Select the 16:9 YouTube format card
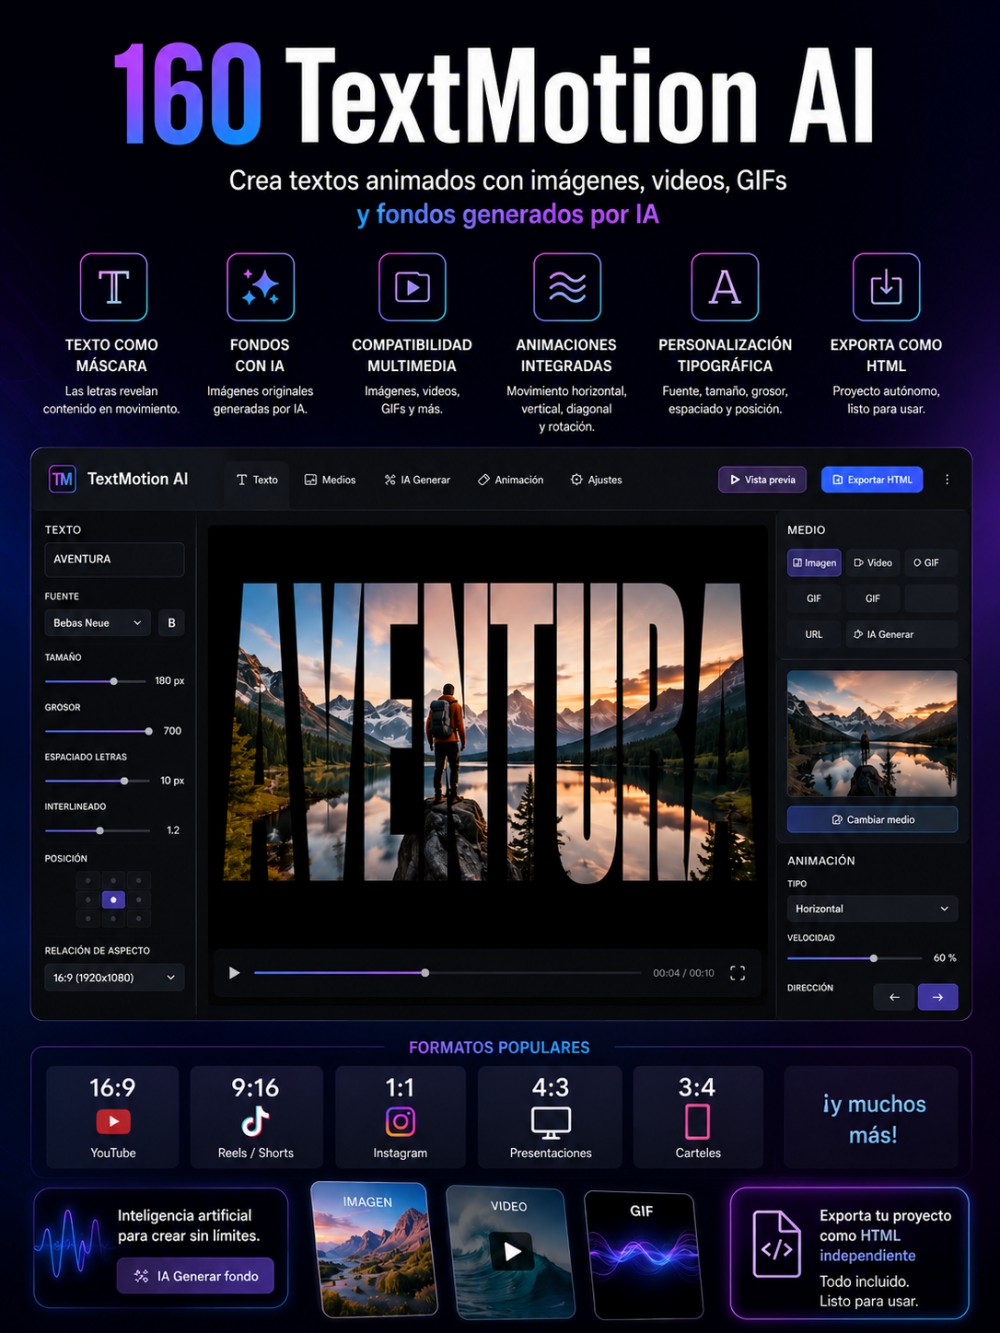Image resolution: width=1000 pixels, height=1333 pixels. (113, 1117)
